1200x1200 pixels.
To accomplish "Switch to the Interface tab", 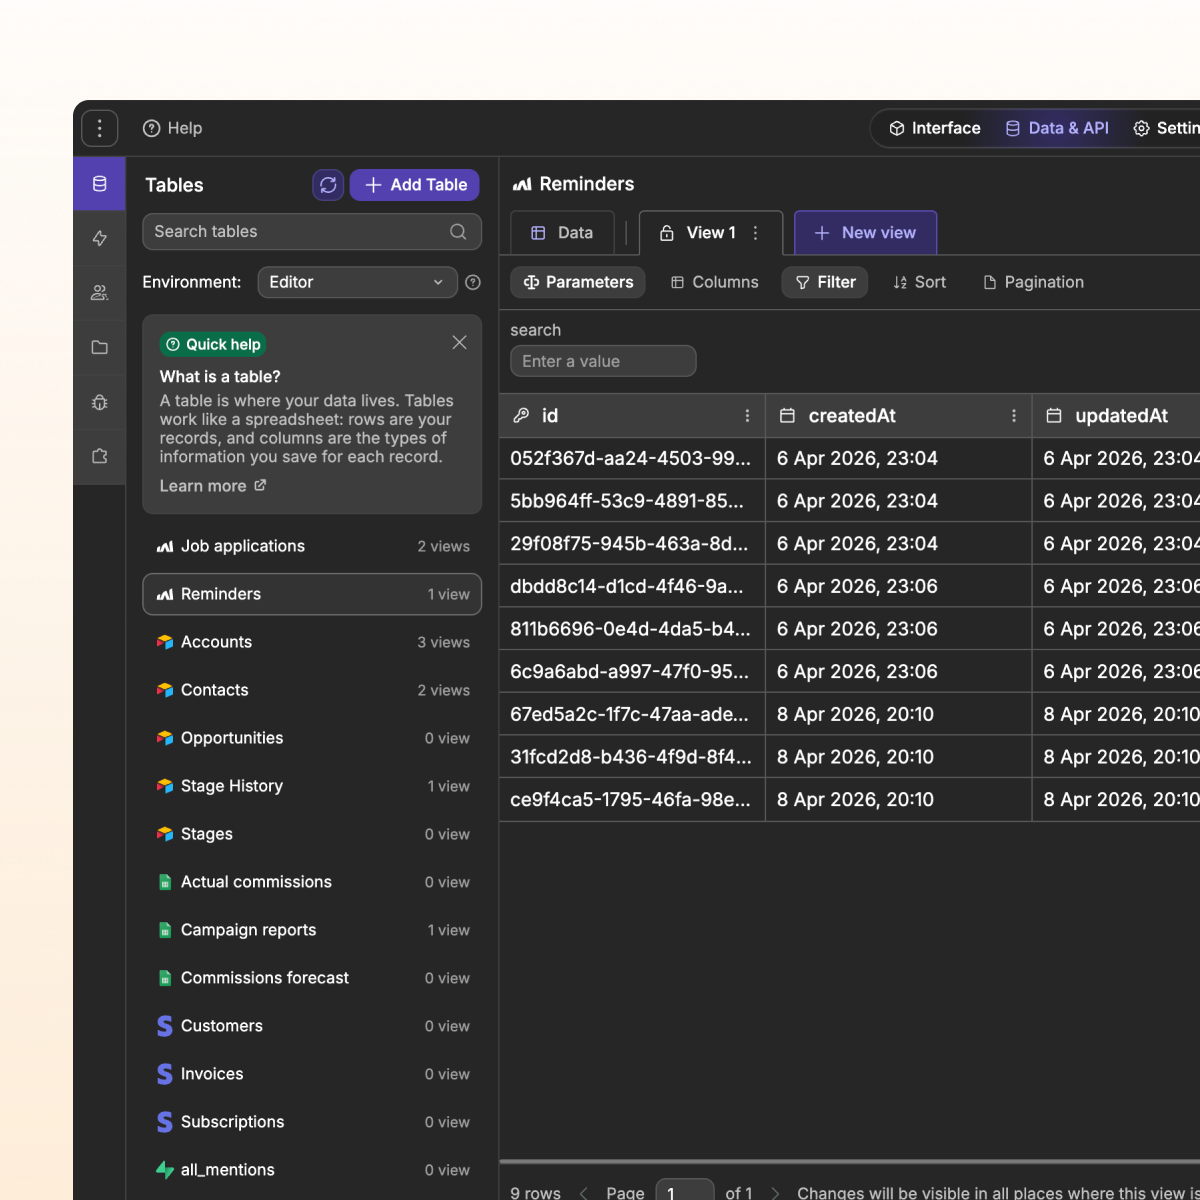I will (x=934, y=128).
